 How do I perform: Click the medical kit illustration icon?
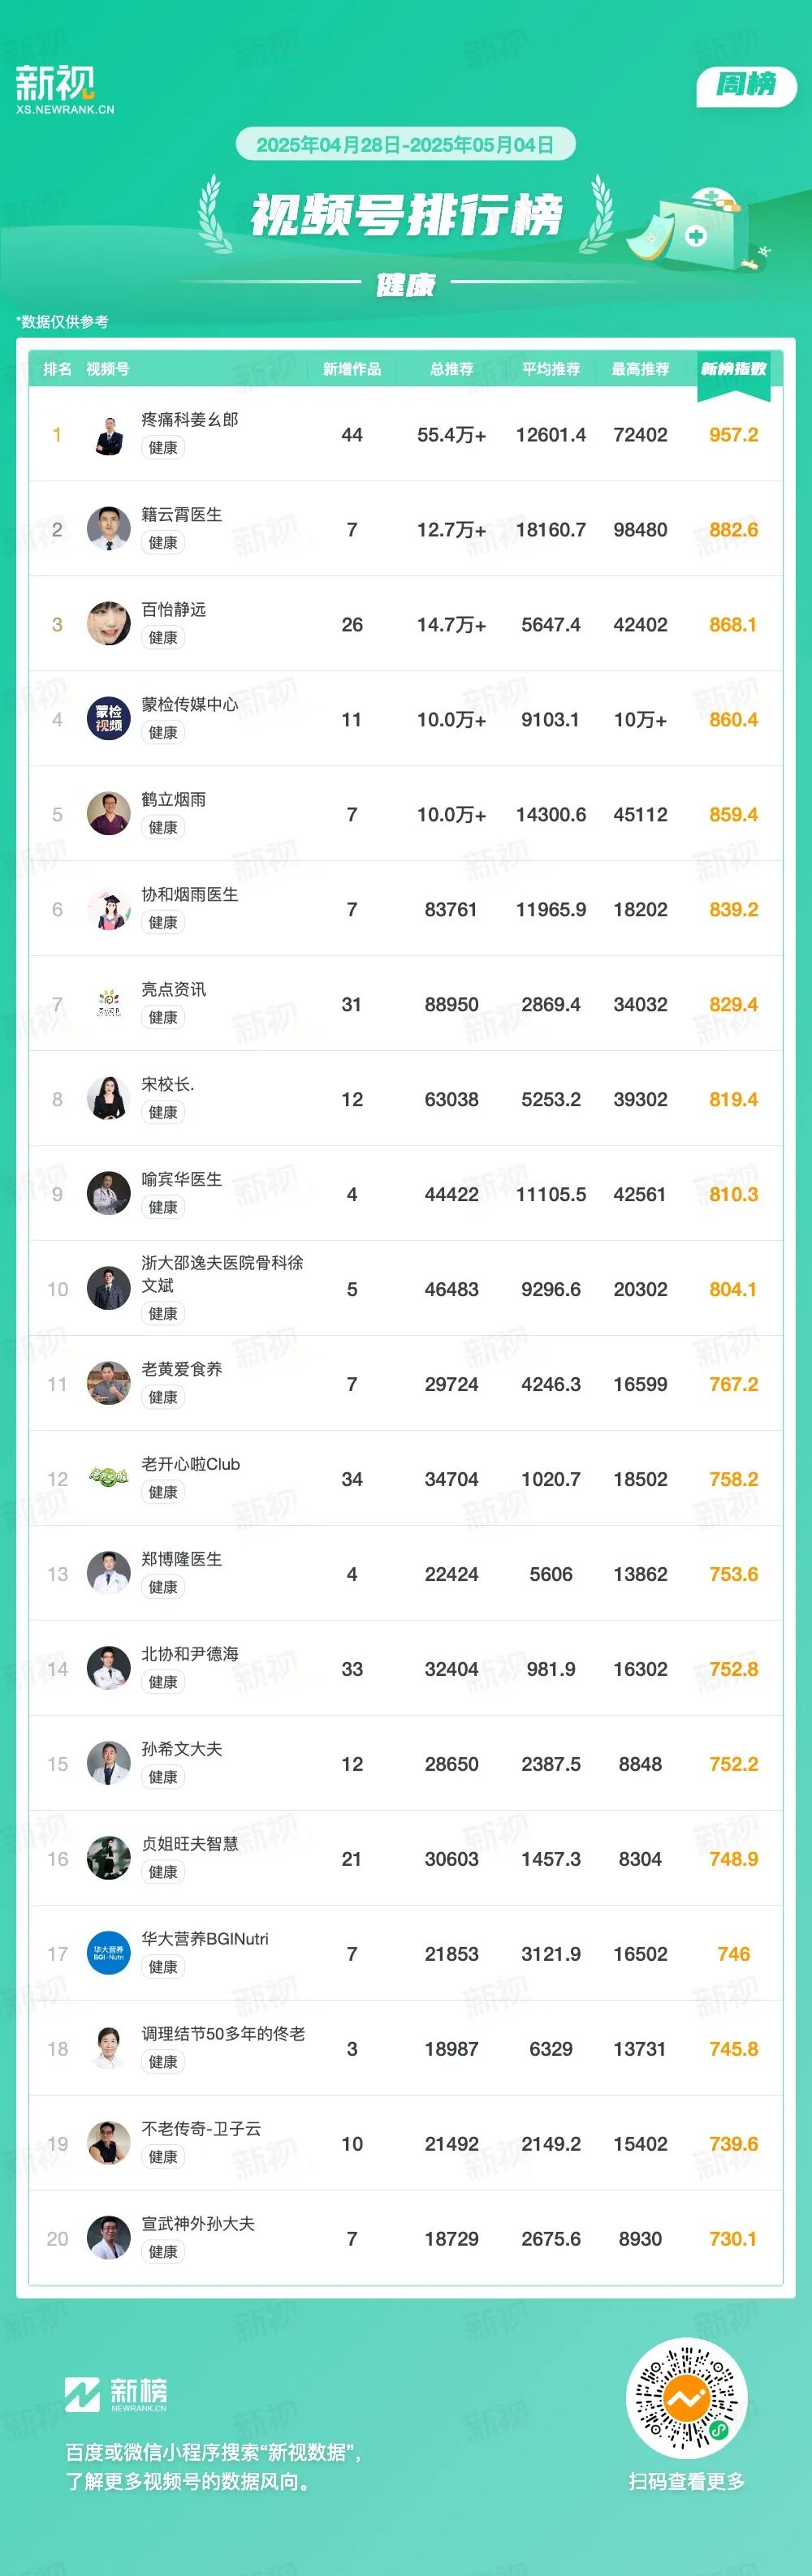[695, 228]
